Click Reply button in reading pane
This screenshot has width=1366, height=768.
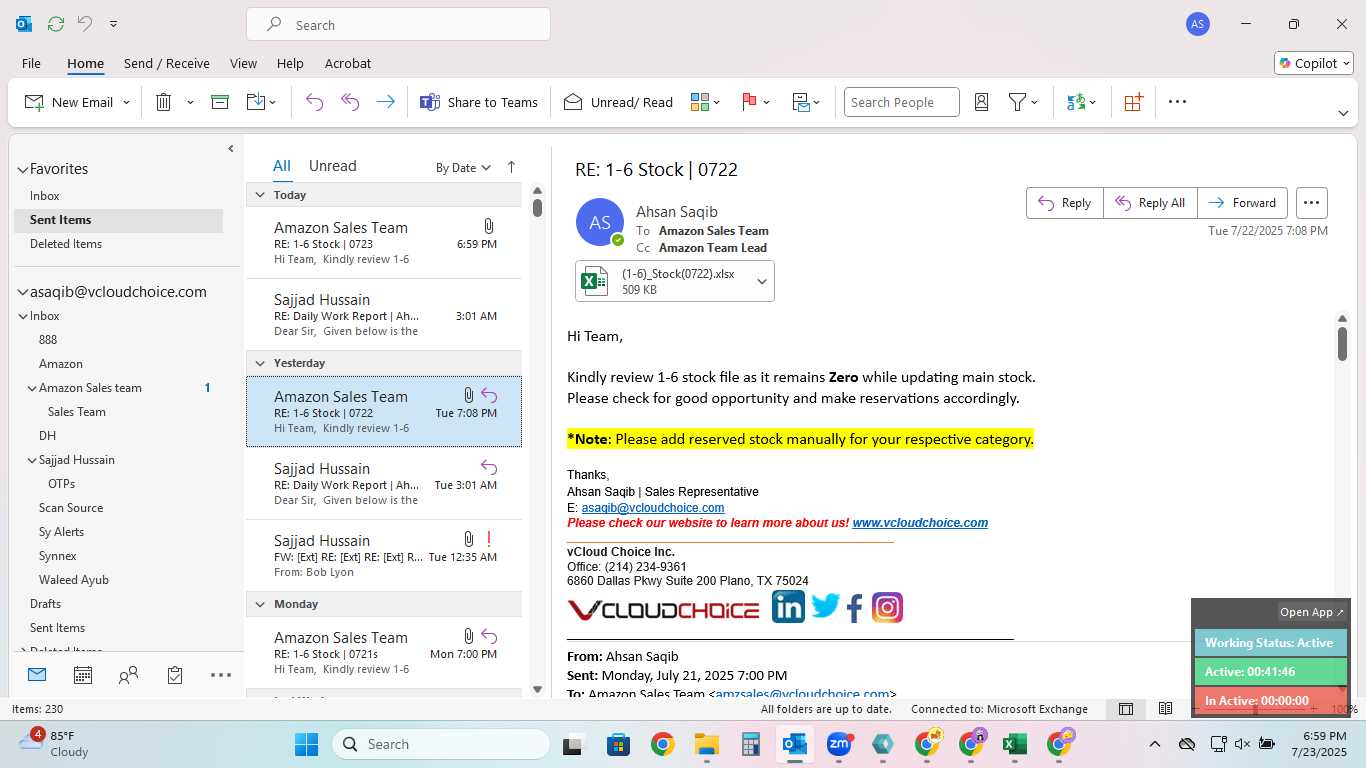coord(1065,203)
